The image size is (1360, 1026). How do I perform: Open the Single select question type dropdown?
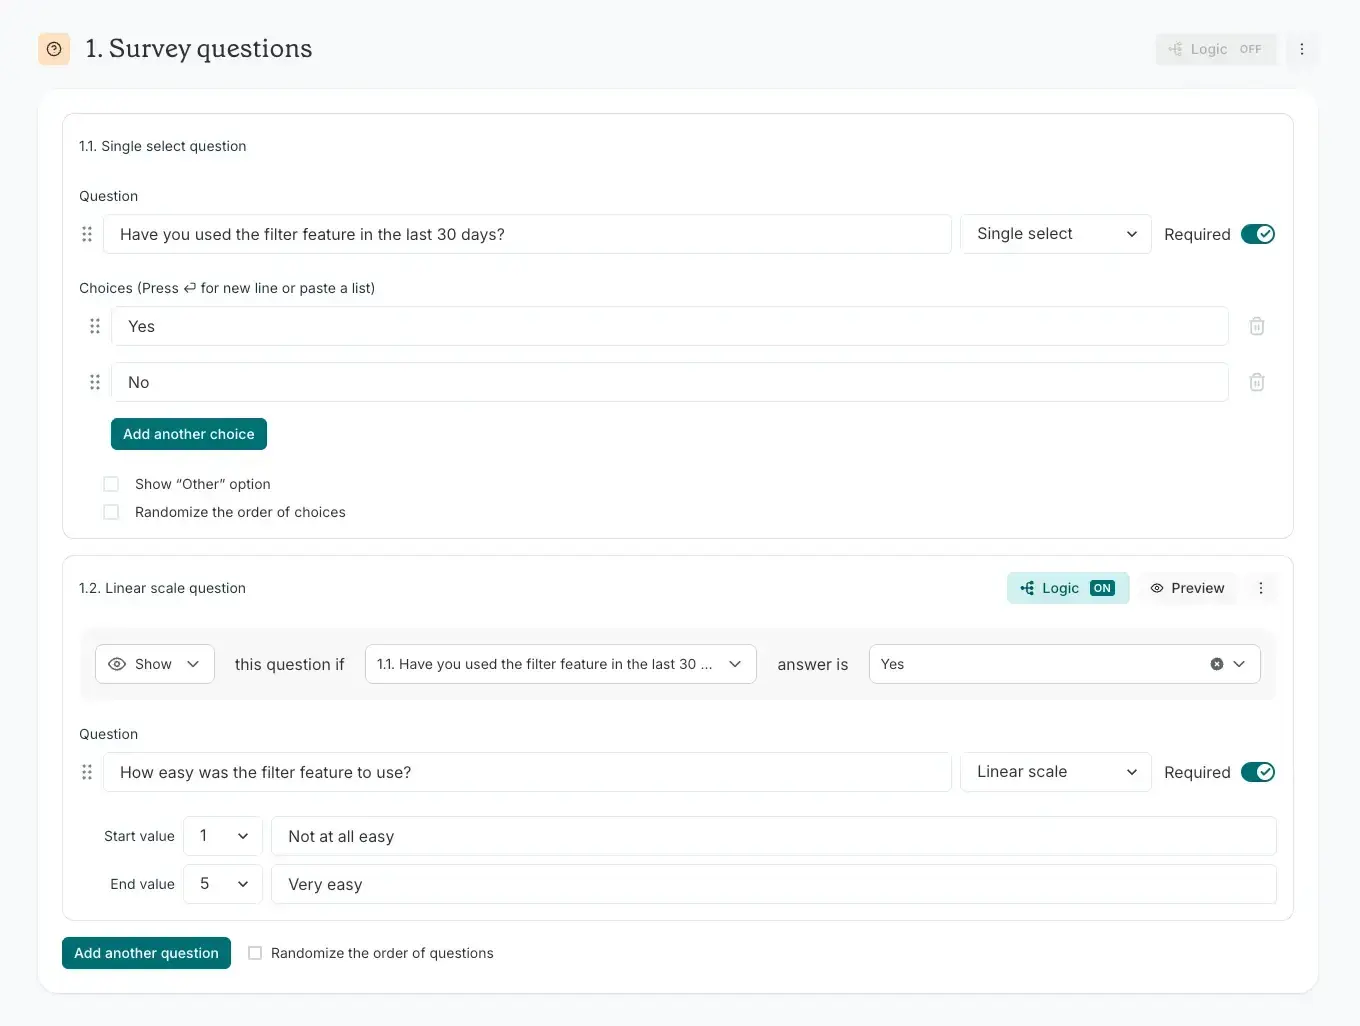point(1056,234)
